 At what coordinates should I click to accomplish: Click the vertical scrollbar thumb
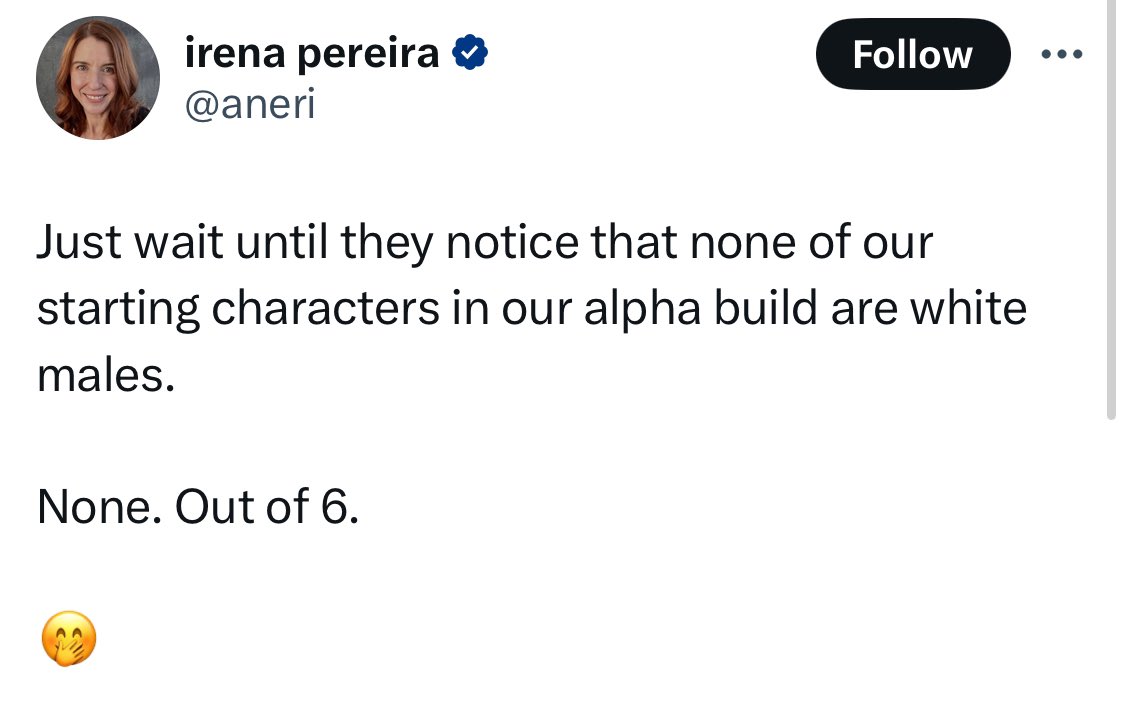point(1110,200)
